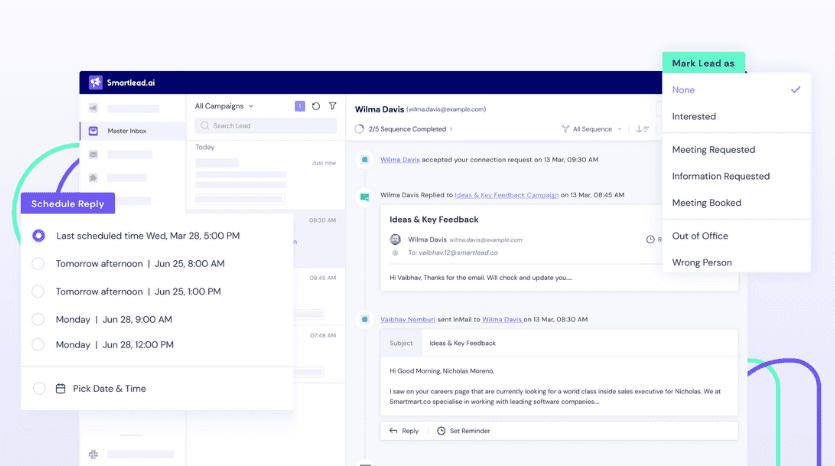This screenshot has width=835, height=466.
Task: Click the Wilma Davis lead name header
Action: click(379, 109)
